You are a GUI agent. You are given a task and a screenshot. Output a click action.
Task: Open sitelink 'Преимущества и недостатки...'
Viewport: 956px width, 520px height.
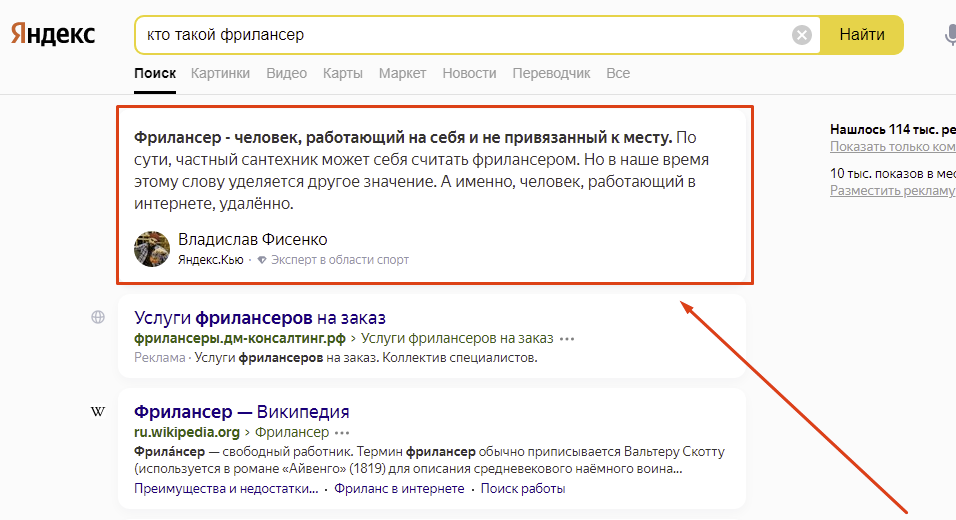click(x=226, y=489)
